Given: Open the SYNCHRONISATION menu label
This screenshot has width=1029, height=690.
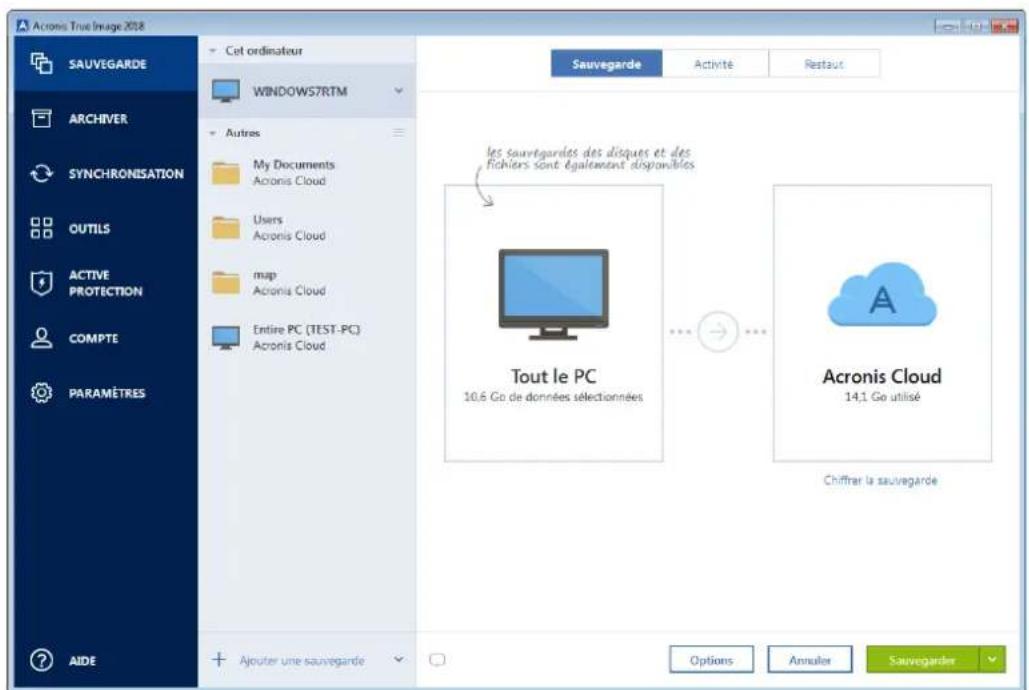Looking at the screenshot, I should click(x=126, y=173).
